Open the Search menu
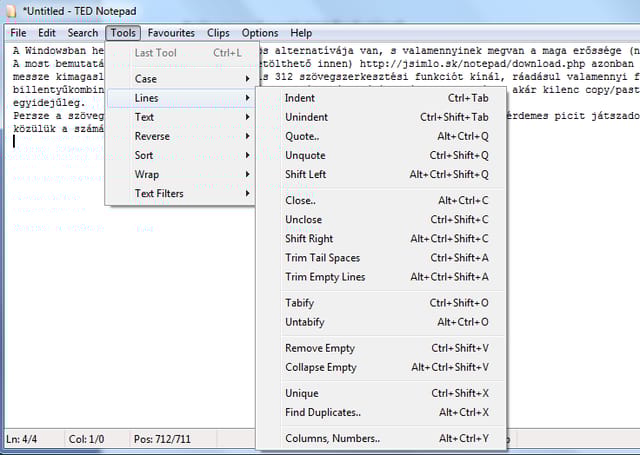This screenshot has width=640, height=455. [x=83, y=33]
